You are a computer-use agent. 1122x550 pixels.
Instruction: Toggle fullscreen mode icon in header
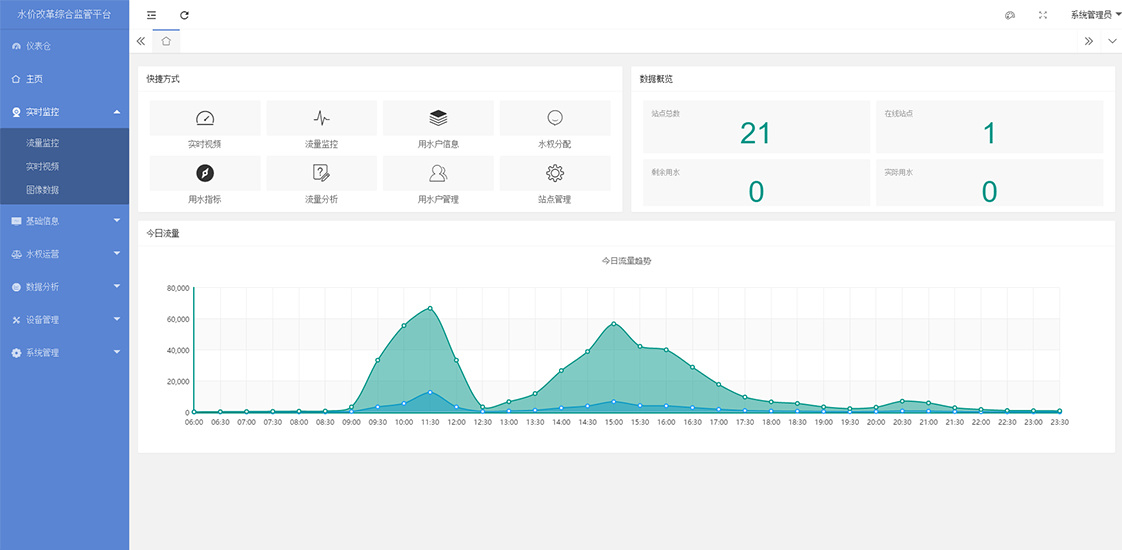tap(1043, 15)
